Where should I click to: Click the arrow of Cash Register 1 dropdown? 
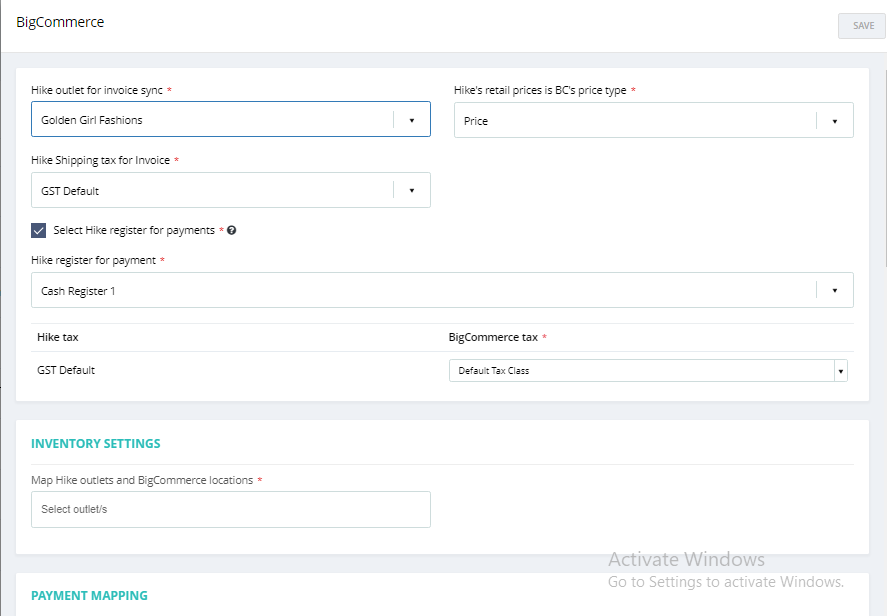[834, 290]
